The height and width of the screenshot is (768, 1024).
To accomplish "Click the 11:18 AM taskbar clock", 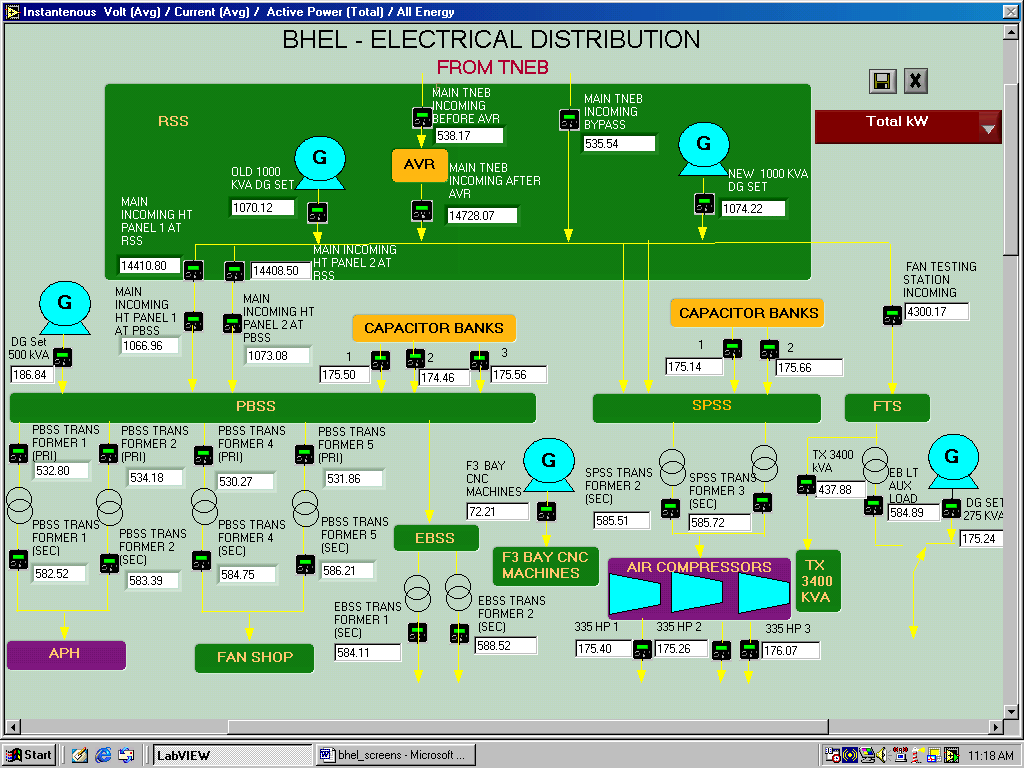I will pos(991,756).
